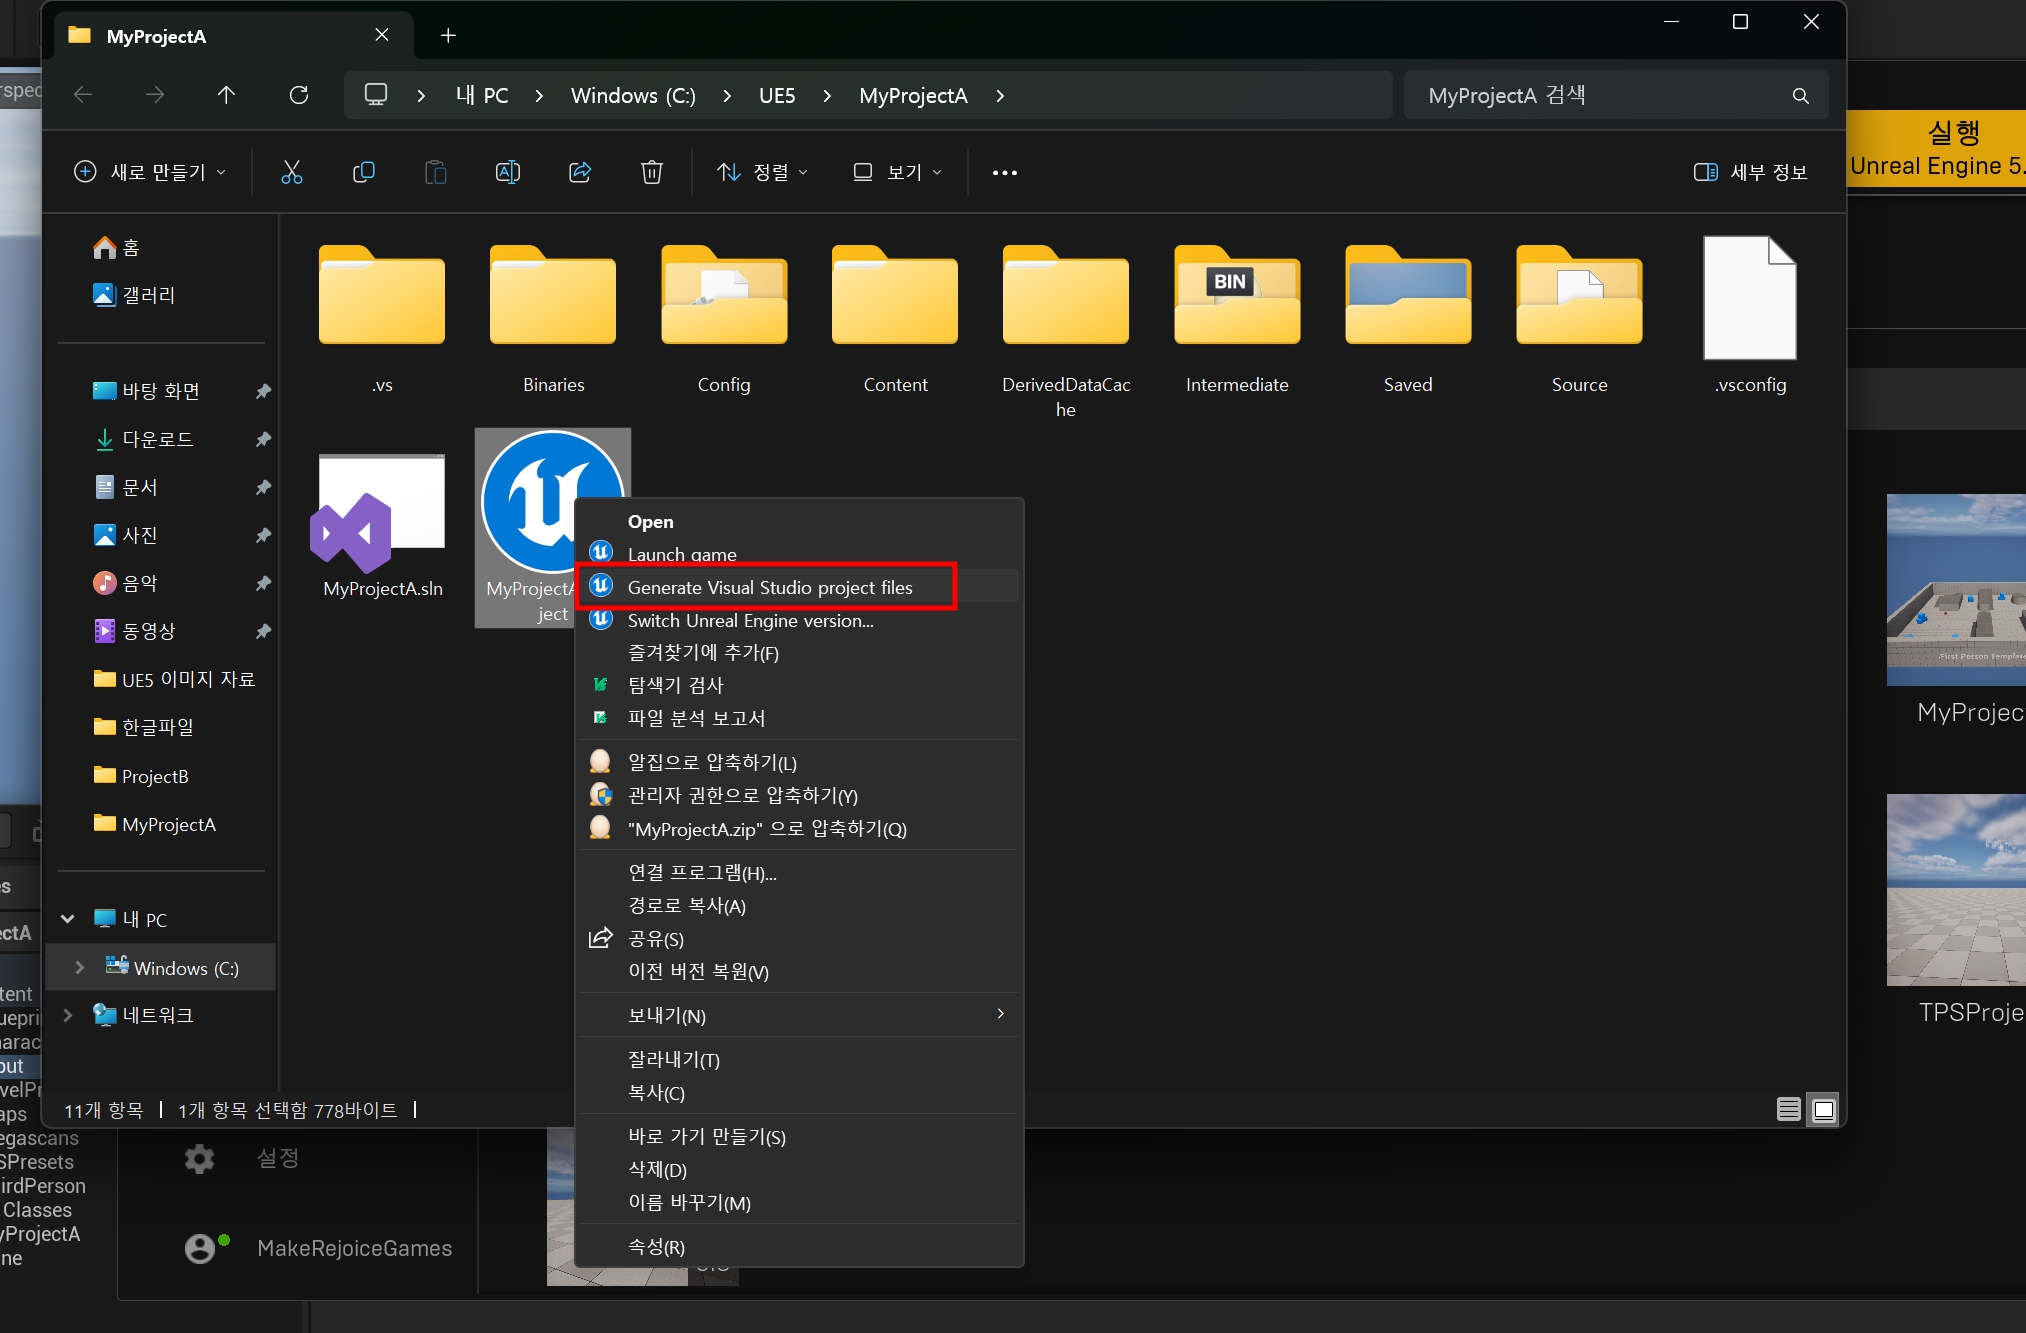Image resolution: width=2026 pixels, height=1333 pixels.
Task: Close the MyProjectA Explorer tab
Action: pos(382,35)
